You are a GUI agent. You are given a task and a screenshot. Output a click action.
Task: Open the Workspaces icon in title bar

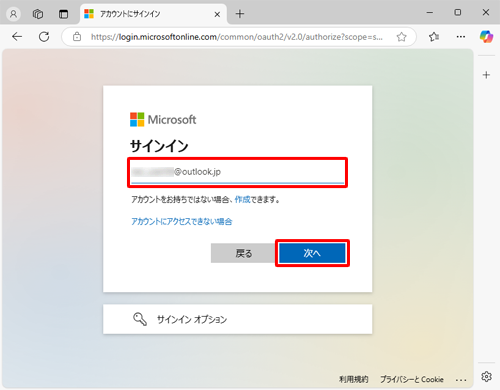pos(38,14)
